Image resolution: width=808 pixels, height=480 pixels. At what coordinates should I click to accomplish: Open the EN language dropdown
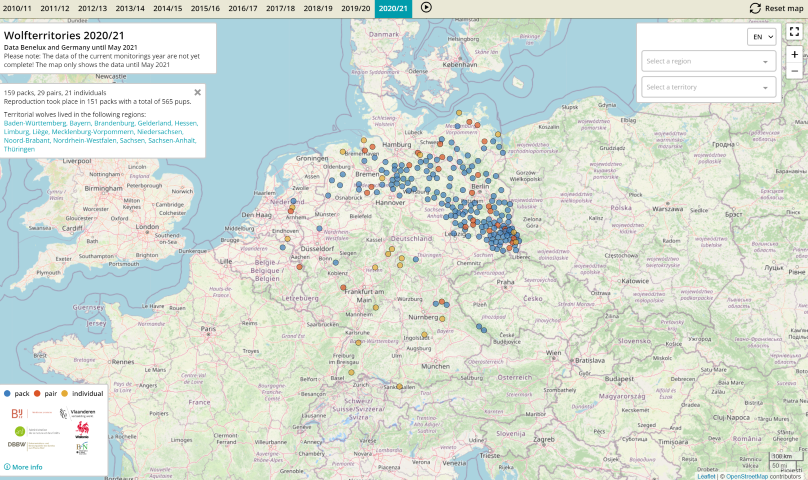tap(761, 37)
